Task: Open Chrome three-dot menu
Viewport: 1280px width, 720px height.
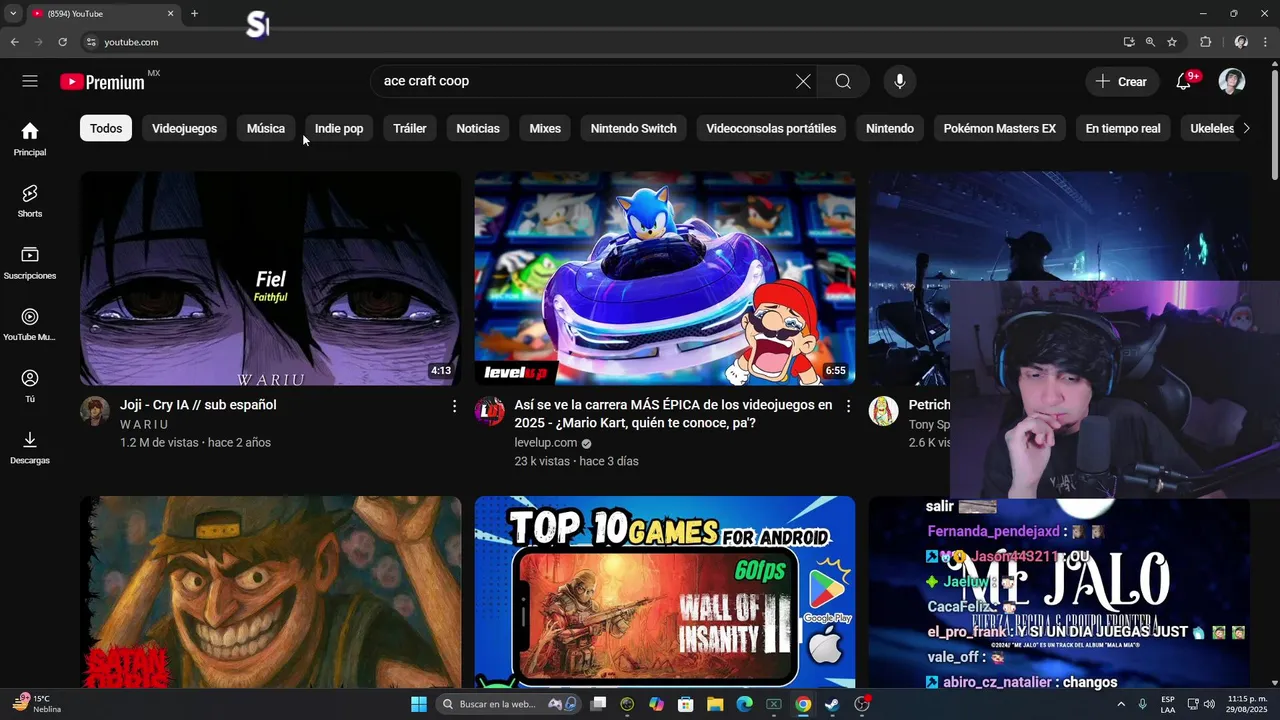Action: point(1266,42)
